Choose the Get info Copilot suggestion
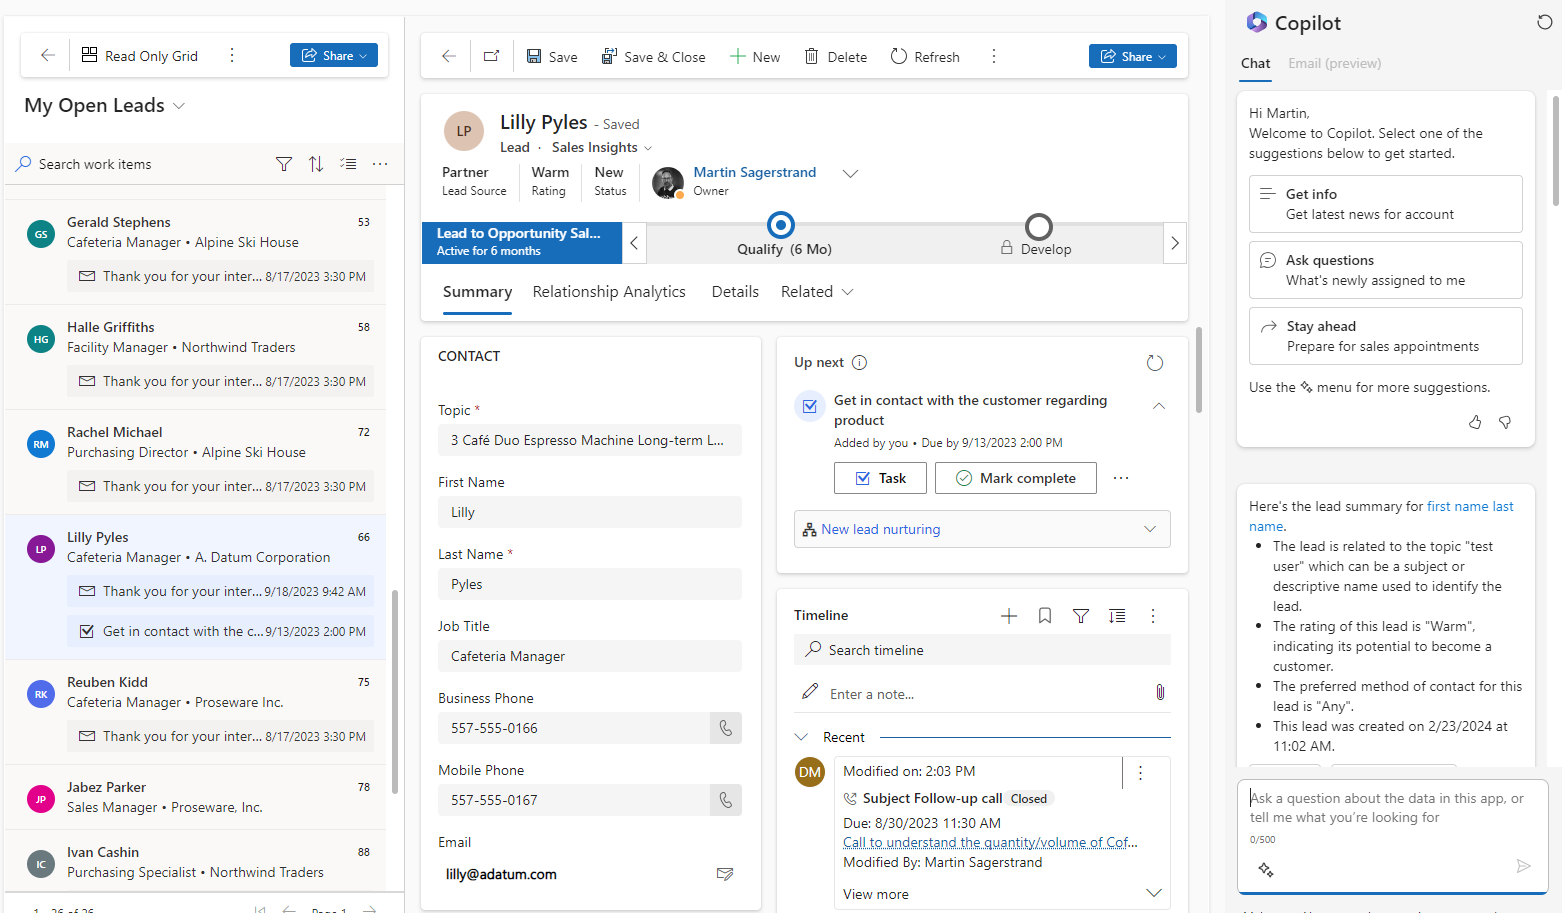 click(x=1385, y=204)
